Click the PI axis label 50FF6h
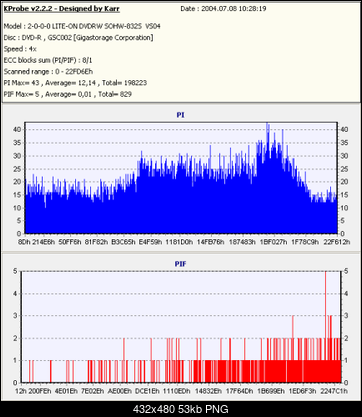The image size is (362, 417). (x=70, y=242)
